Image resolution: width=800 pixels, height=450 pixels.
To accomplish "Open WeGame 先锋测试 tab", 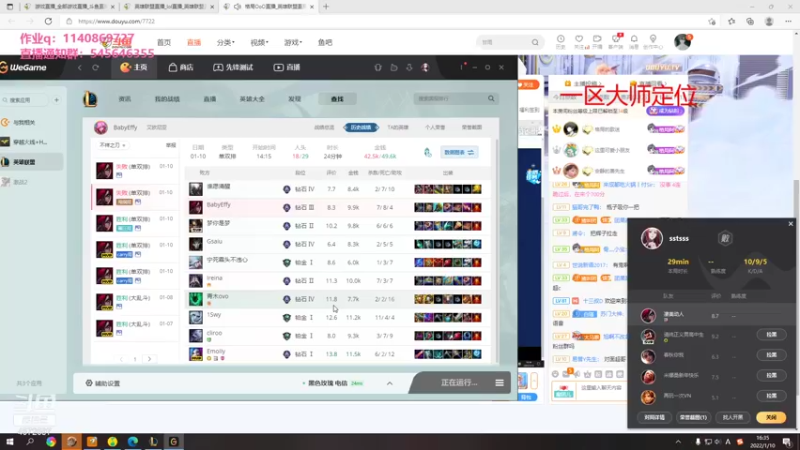I will [x=233, y=67].
